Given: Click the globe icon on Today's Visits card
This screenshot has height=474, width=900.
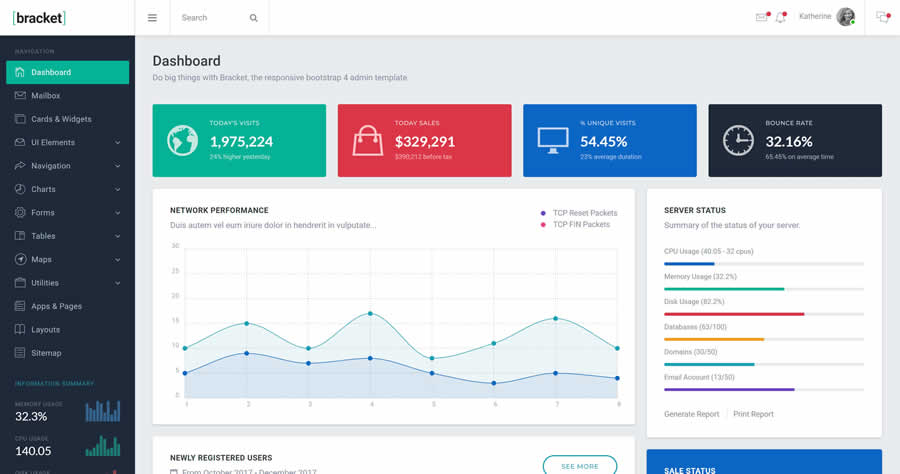Looking at the screenshot, I should coord(183,141).
